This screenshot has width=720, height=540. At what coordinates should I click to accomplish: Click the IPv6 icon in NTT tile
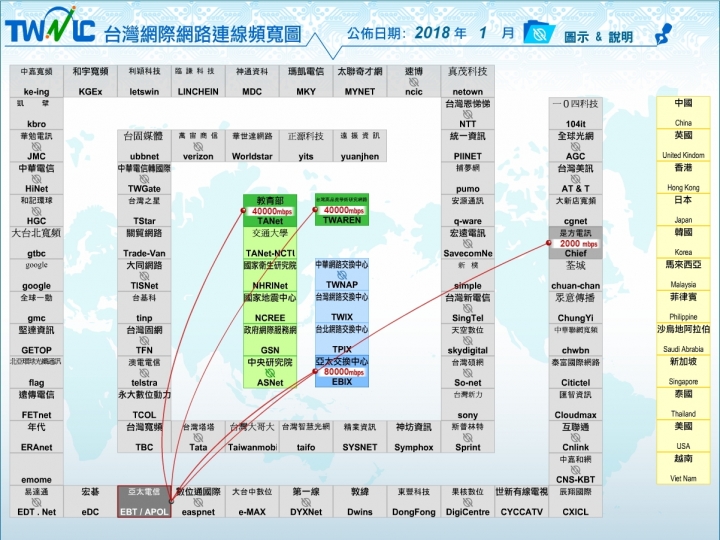[x=467, y=114]
